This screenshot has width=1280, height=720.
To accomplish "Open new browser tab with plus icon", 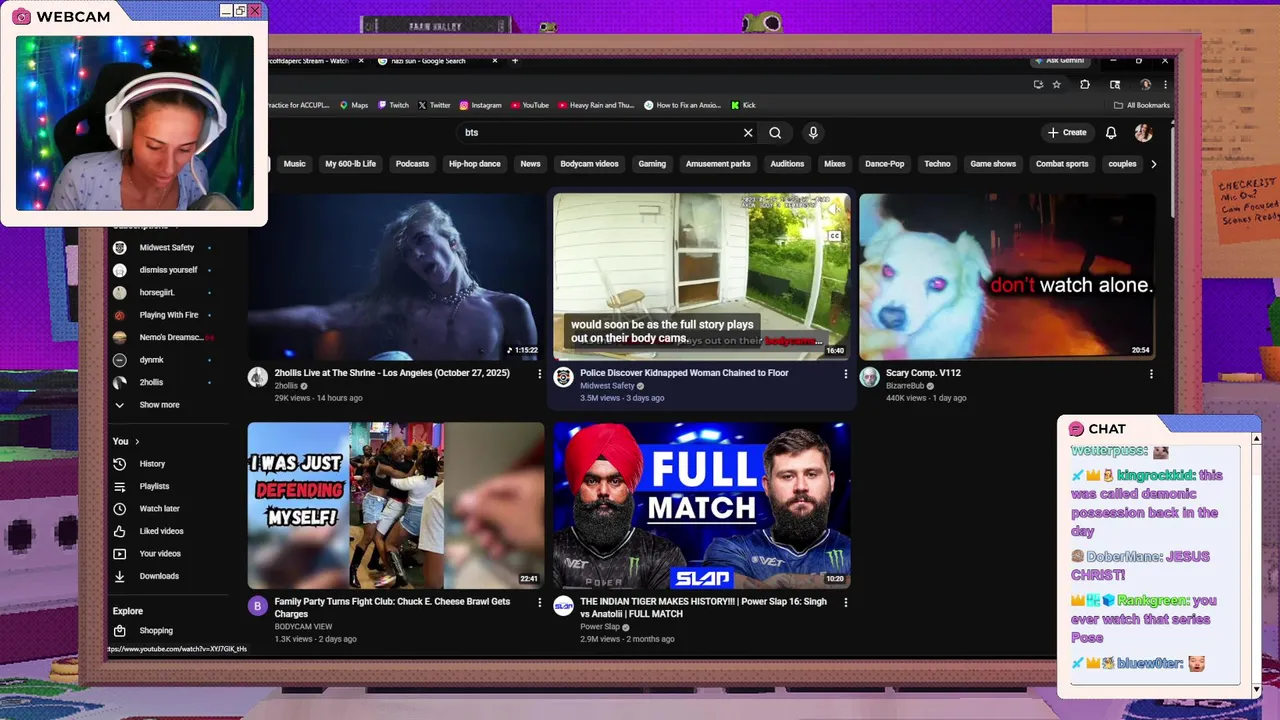I will (515, 61).
